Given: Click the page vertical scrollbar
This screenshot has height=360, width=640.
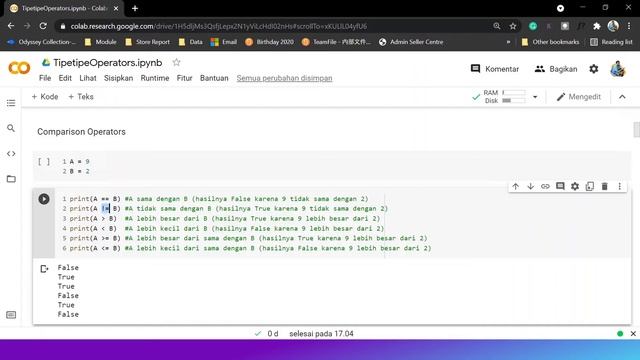Looking at the screenshot, I should (x=636, y=130).
